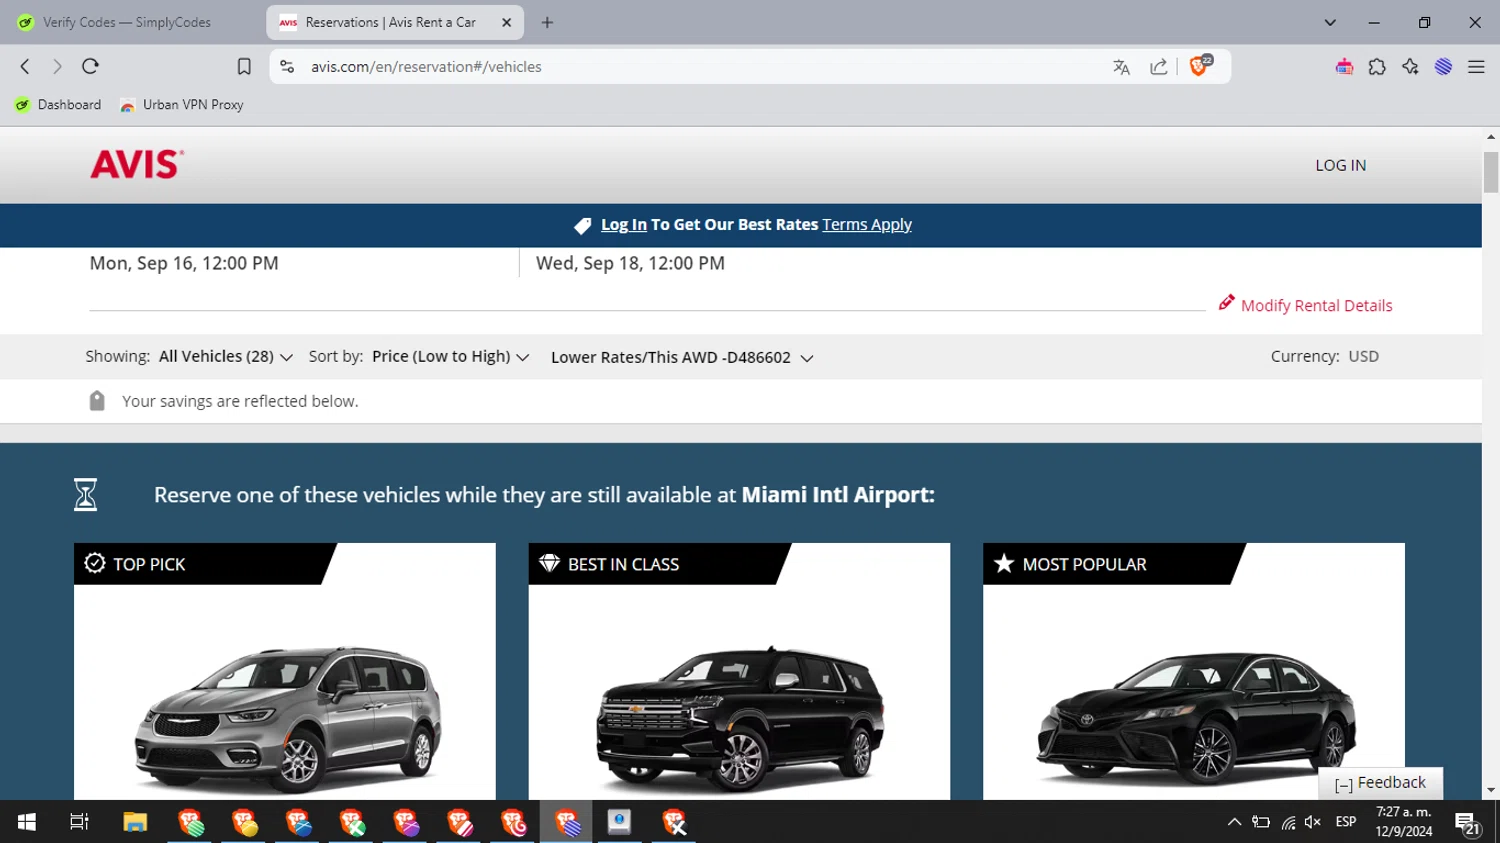Open a new browser tab
1500x843 pixels.
pos(547,22)
